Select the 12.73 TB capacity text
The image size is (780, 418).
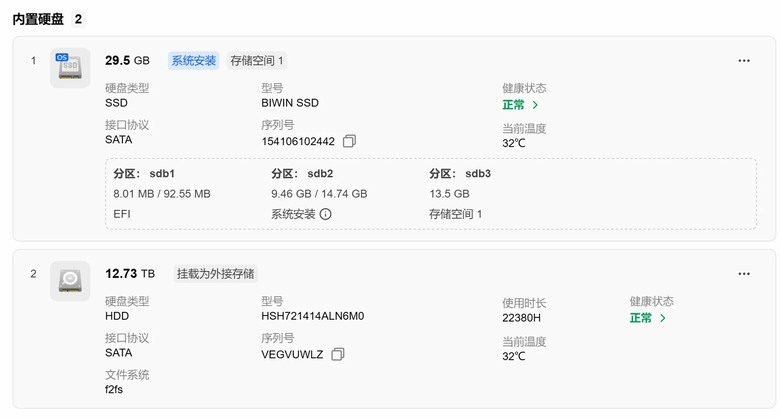(x=130, y=274)
